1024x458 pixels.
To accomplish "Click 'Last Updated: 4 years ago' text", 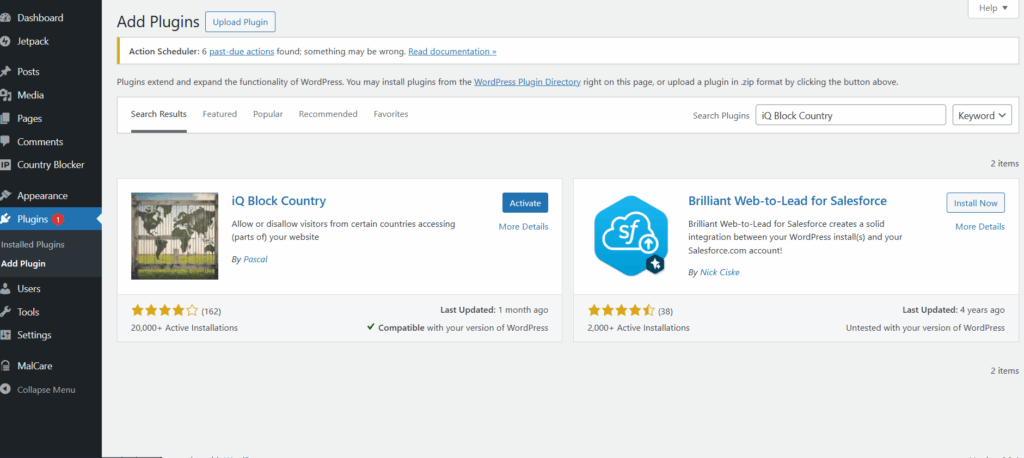I will click(x=953, y=310).
